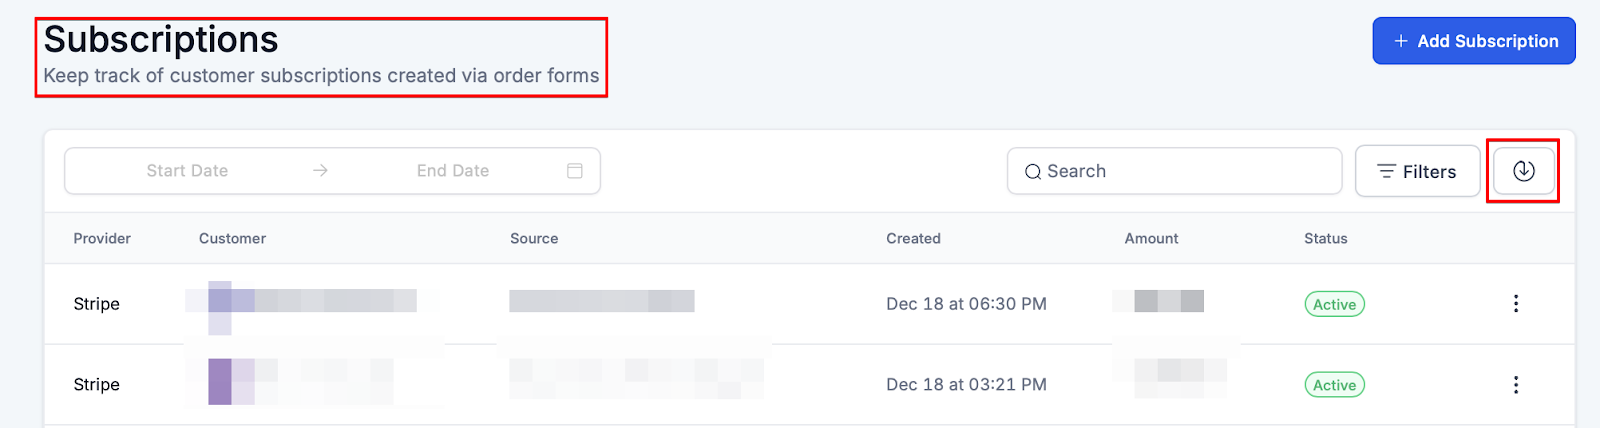Viewport: 1600px width, 428px height.
Task: Click the Source column header
Action: [534, 238]
